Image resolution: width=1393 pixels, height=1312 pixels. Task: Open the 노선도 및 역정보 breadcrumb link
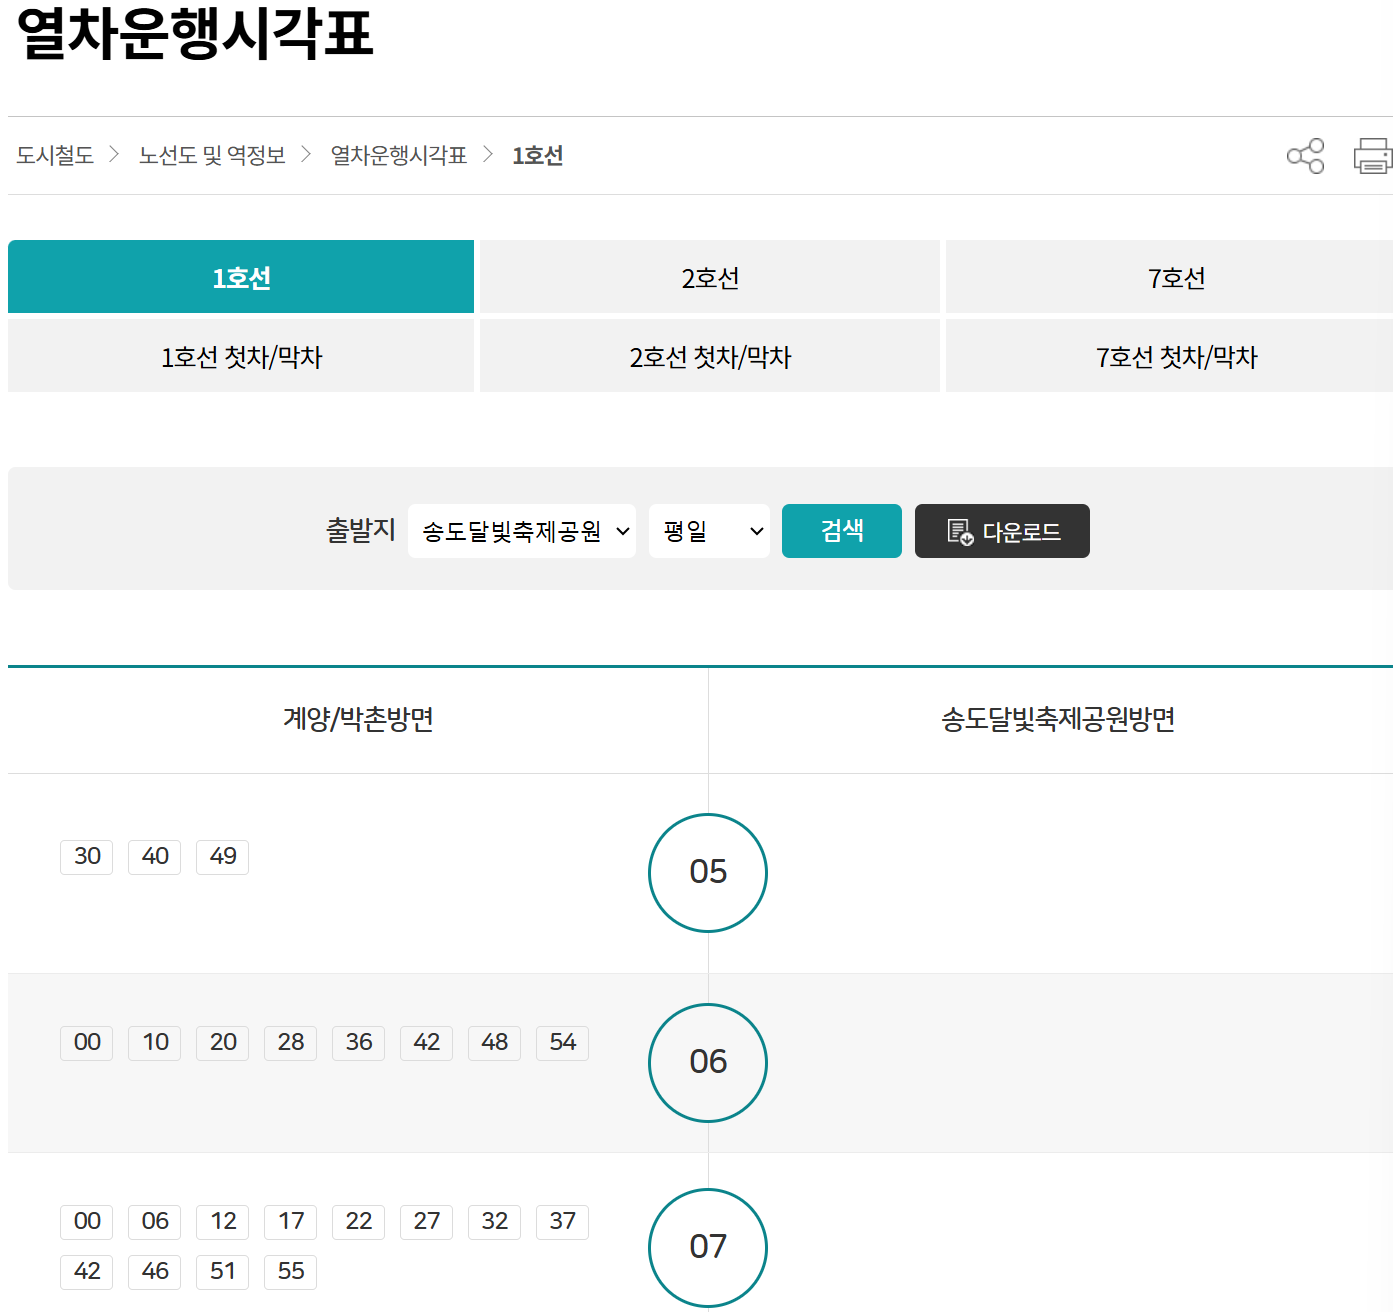212,155
